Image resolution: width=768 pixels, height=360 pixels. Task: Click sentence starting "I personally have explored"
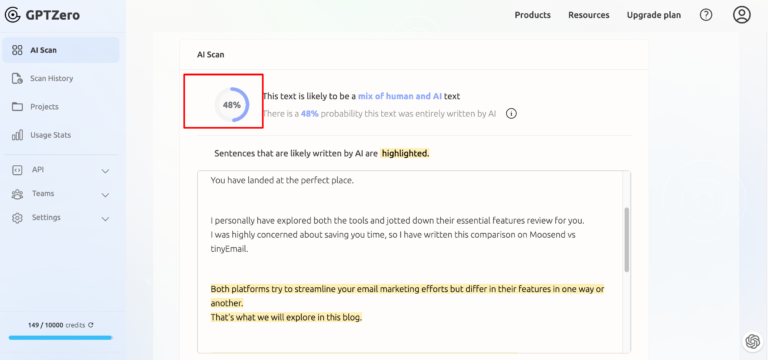(x=398, y=221)
